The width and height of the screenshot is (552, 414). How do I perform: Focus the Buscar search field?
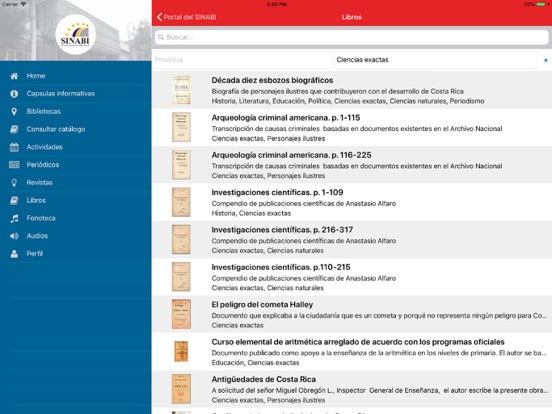tap(352, 37)
